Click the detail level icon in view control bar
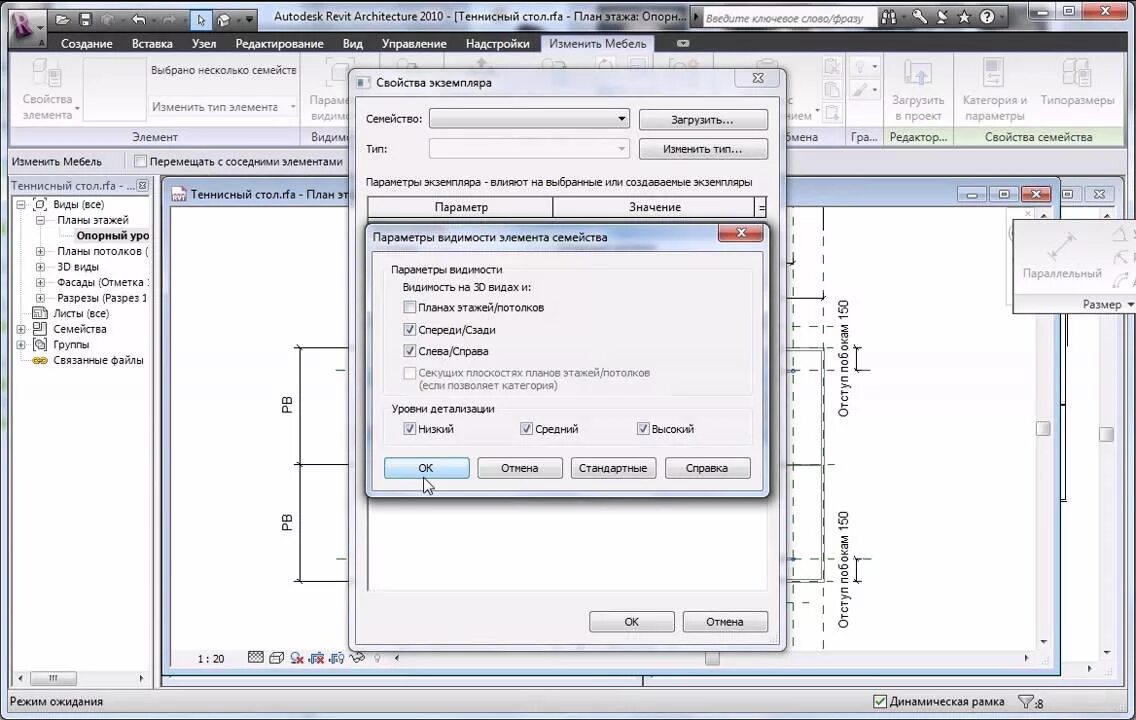This screenshot has height=720, width=1136. click(256, 658)
